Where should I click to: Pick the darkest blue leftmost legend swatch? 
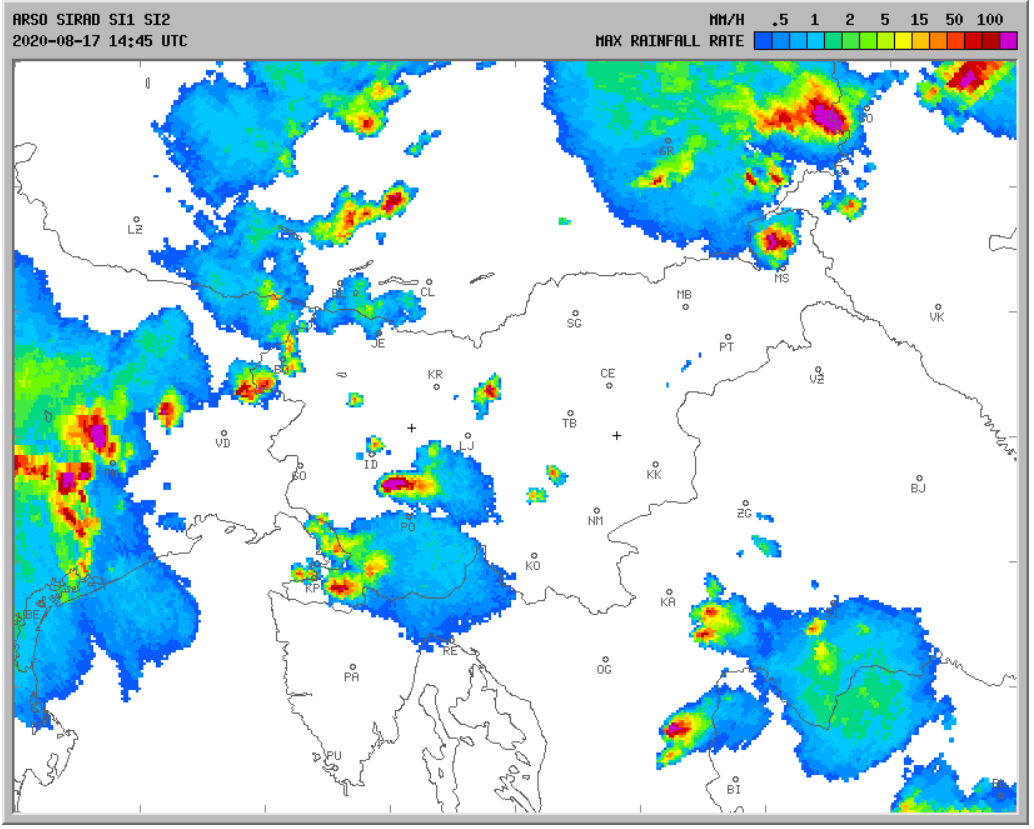point(763,41)
